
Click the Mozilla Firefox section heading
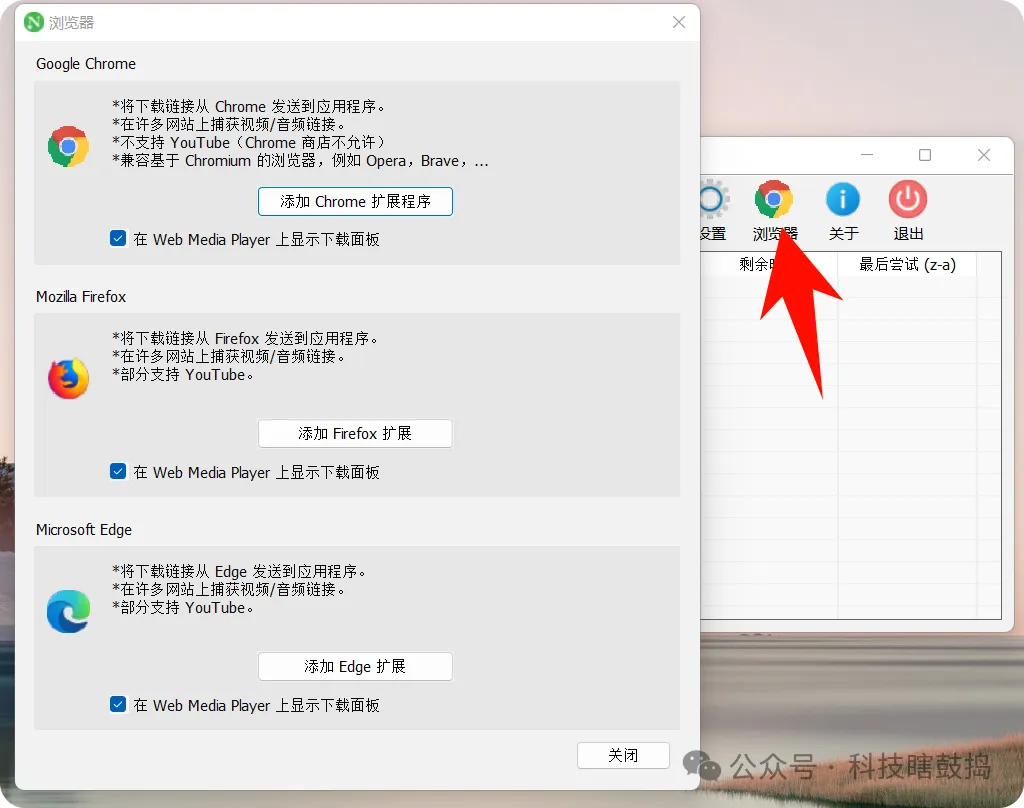81,297
